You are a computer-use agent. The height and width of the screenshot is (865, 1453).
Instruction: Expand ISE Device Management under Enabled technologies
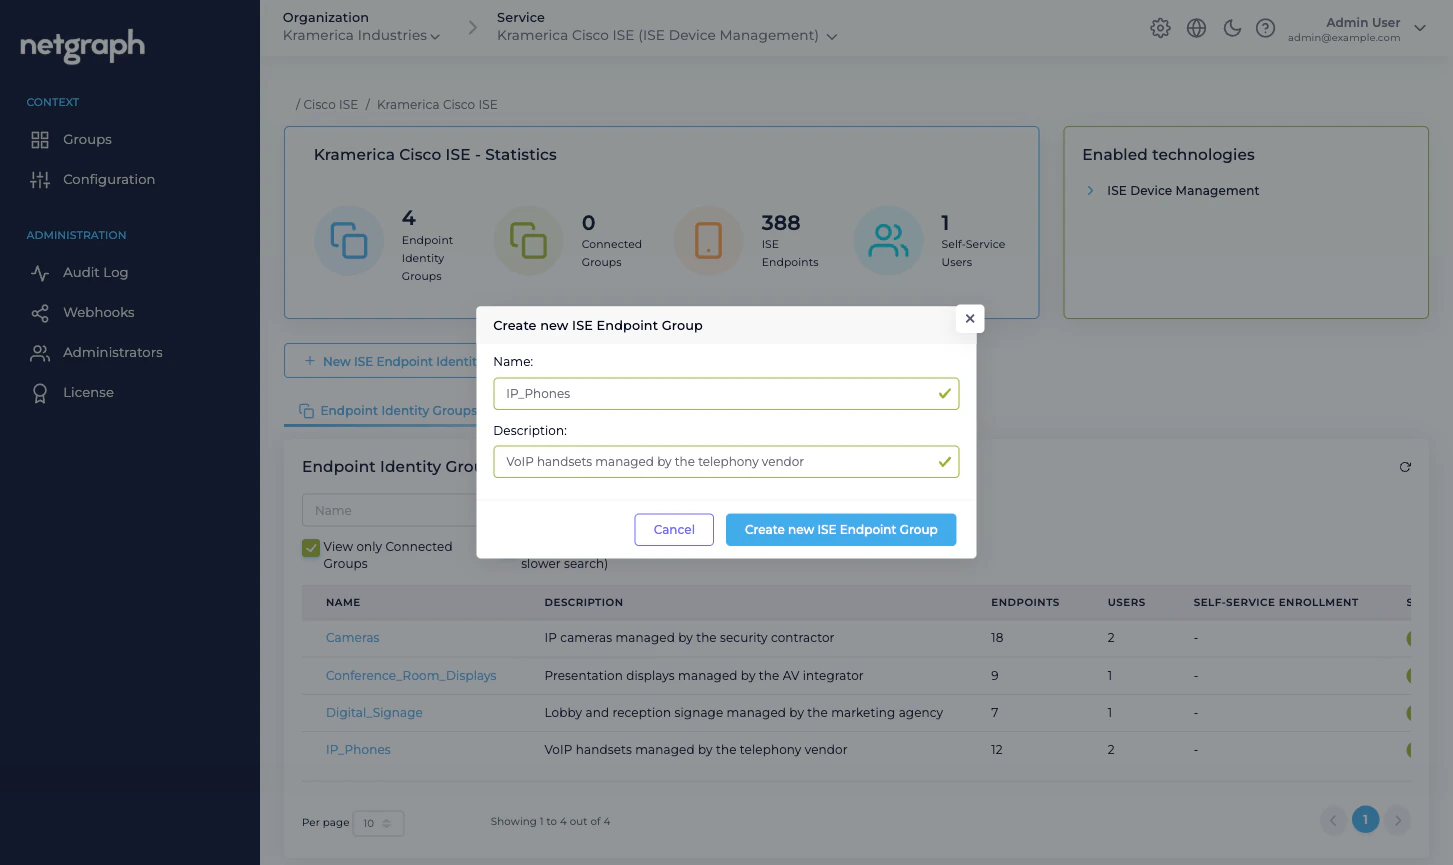tap(1090, 190)
